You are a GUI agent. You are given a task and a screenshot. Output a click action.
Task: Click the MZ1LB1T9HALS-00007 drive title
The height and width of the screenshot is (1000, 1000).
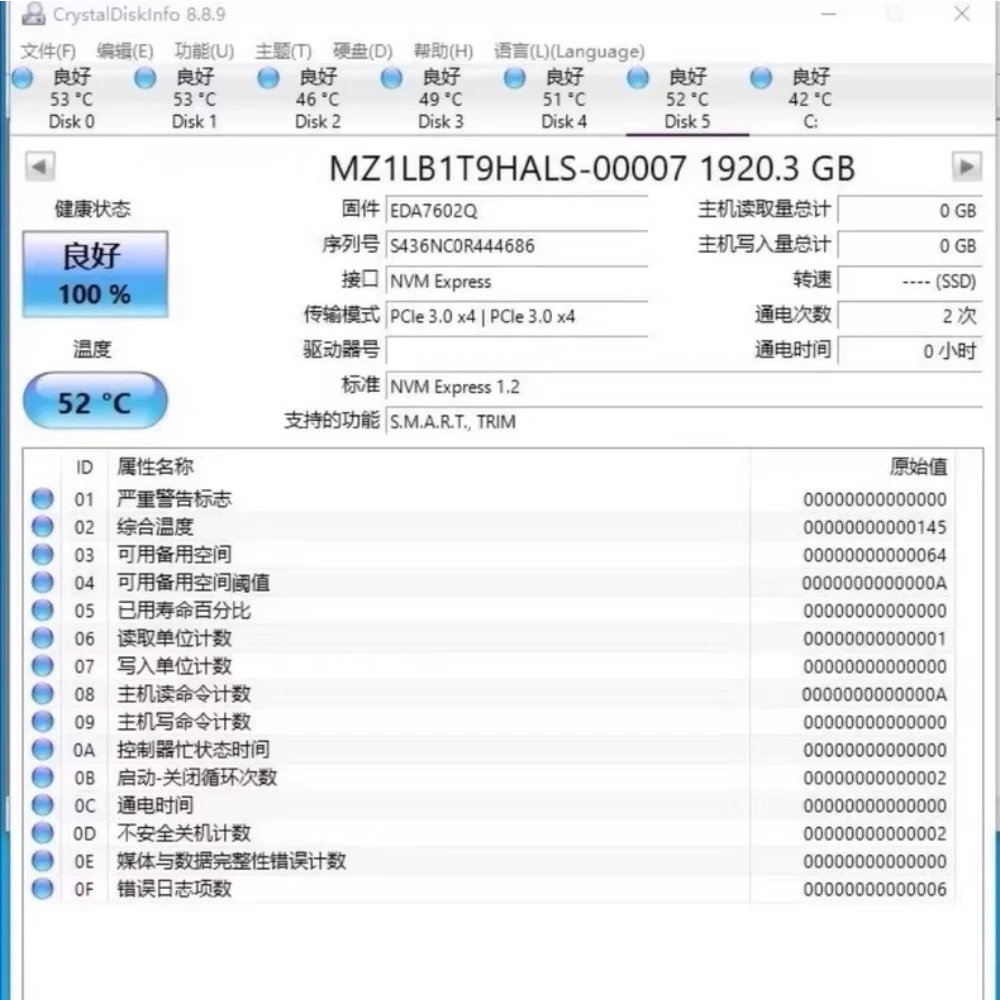(x=594, y=168)
